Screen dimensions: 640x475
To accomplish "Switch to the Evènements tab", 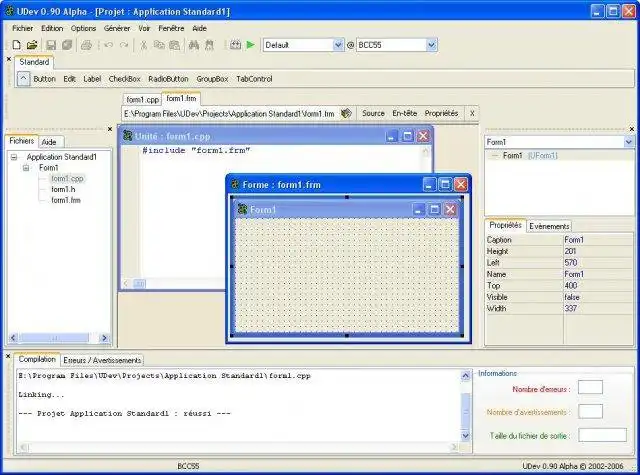I will click(x=549, y=226).
